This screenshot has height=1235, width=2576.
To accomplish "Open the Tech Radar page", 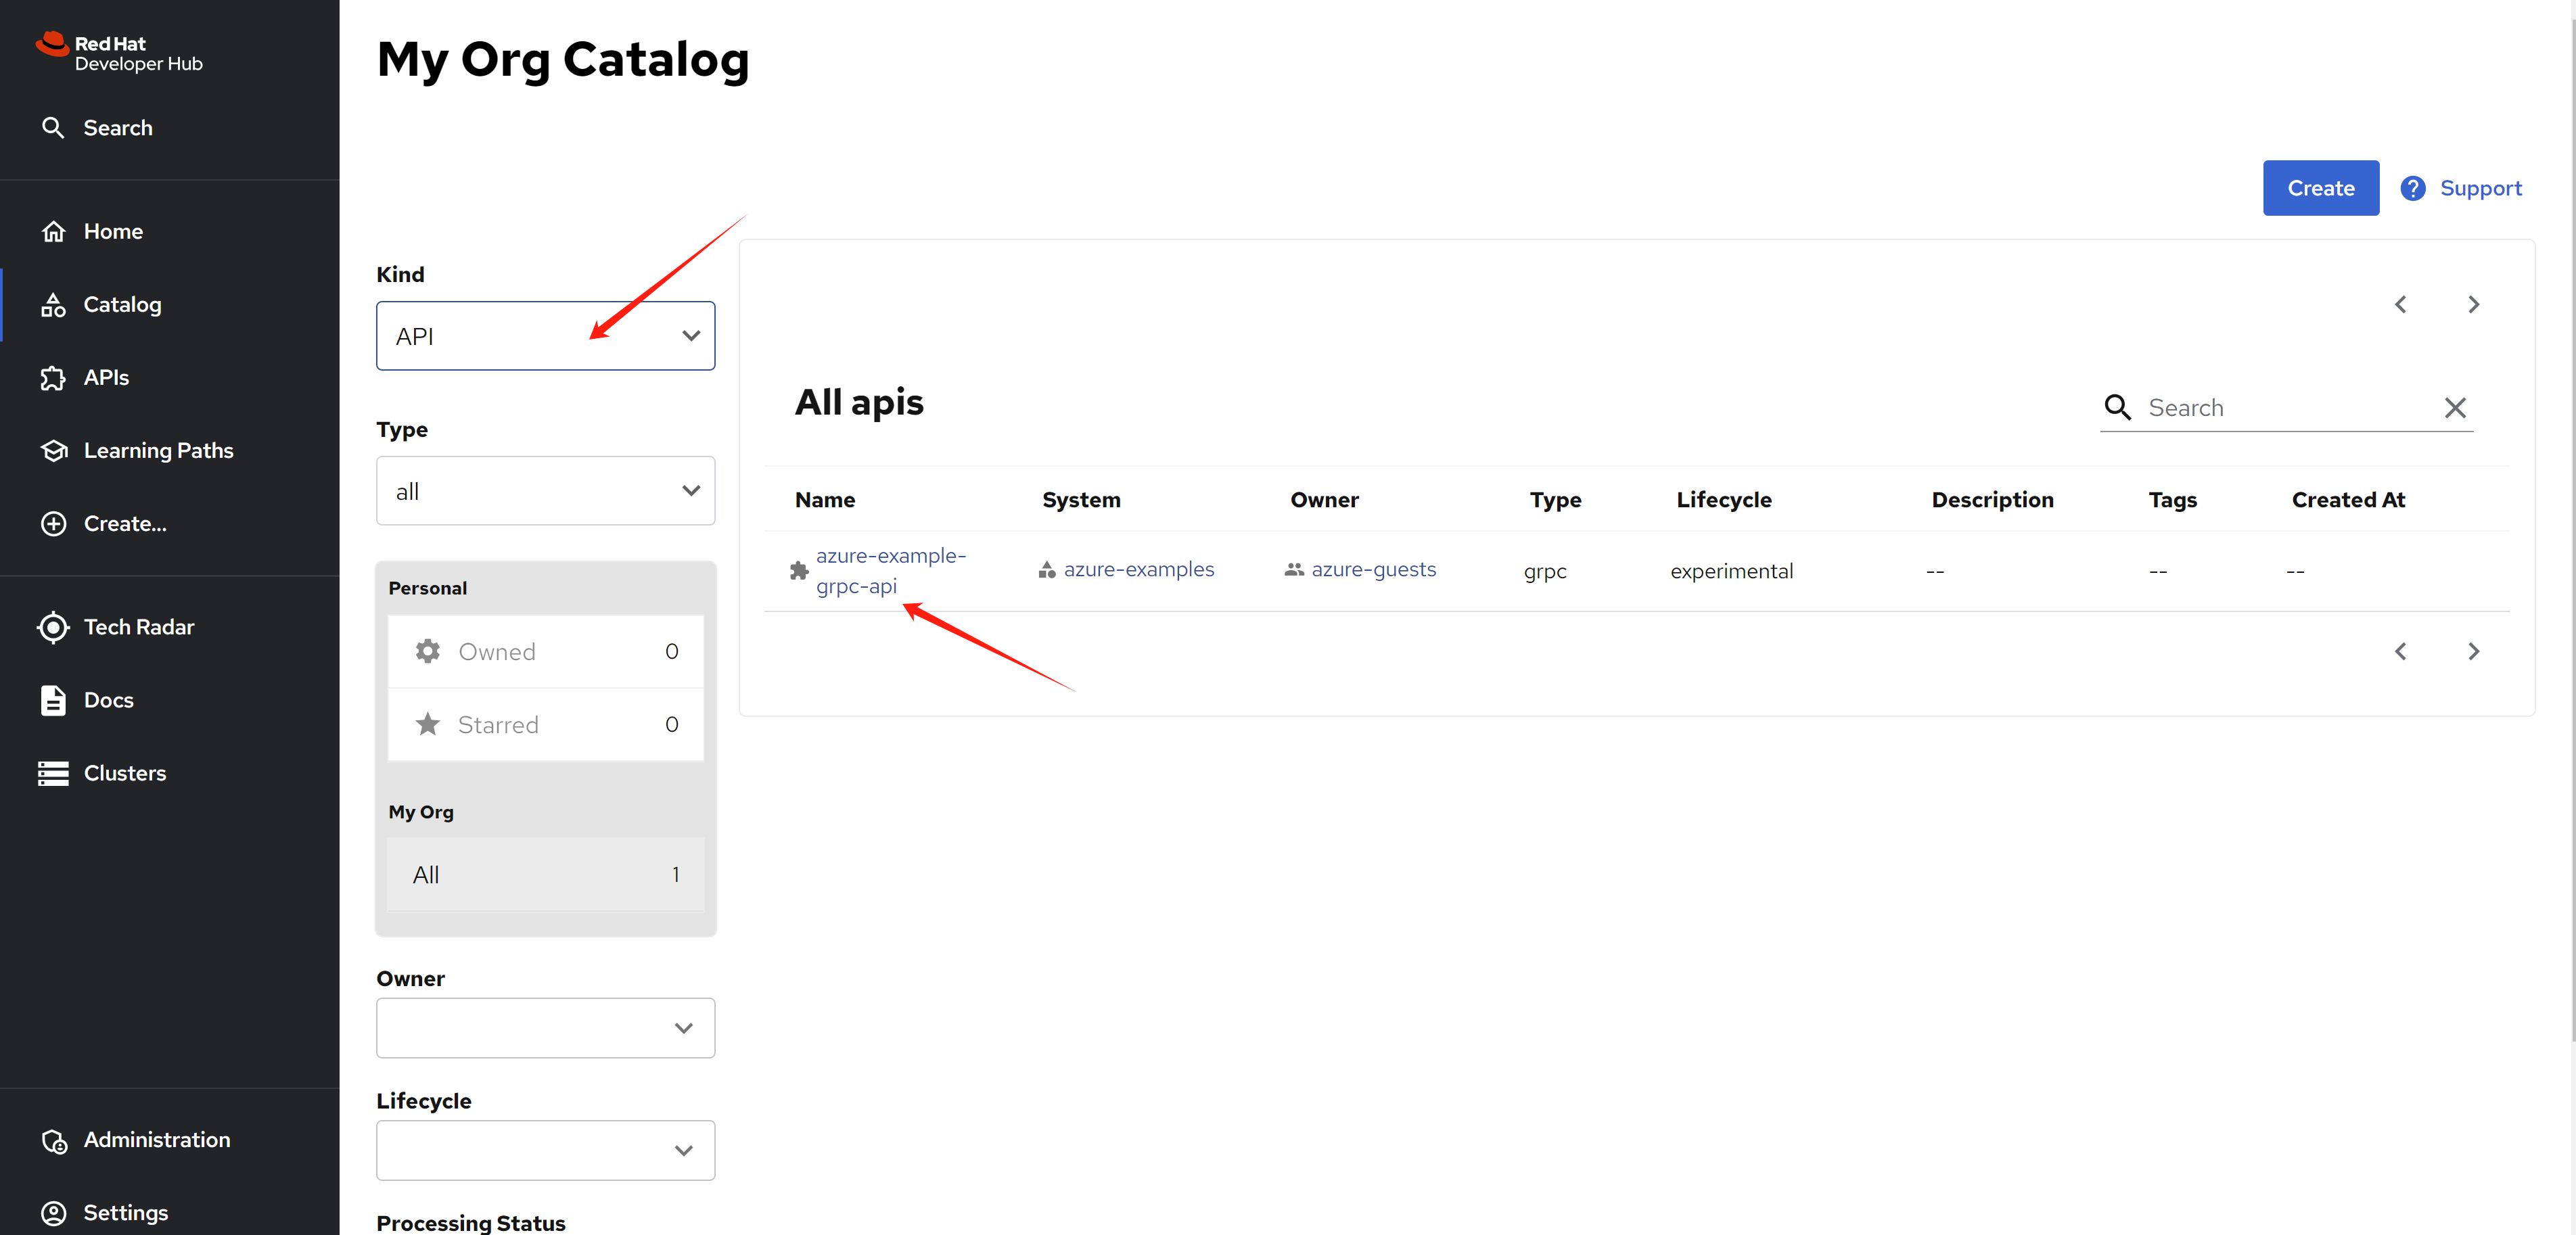I will [138, 627].
